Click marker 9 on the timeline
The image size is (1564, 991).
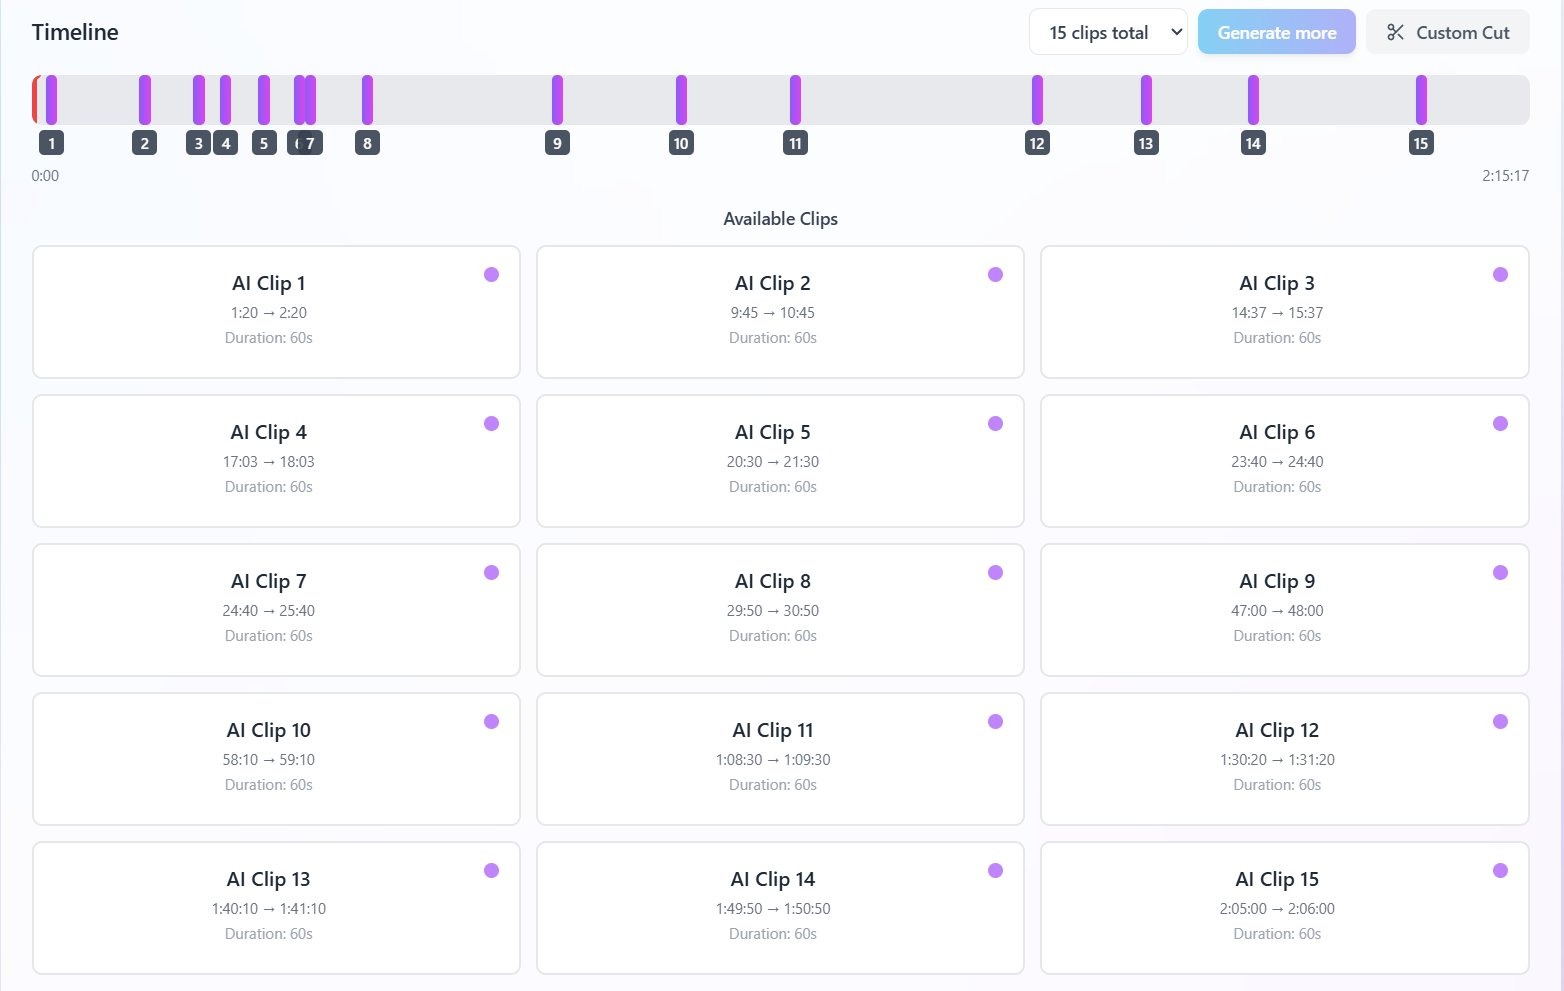(x=557, y=99)
